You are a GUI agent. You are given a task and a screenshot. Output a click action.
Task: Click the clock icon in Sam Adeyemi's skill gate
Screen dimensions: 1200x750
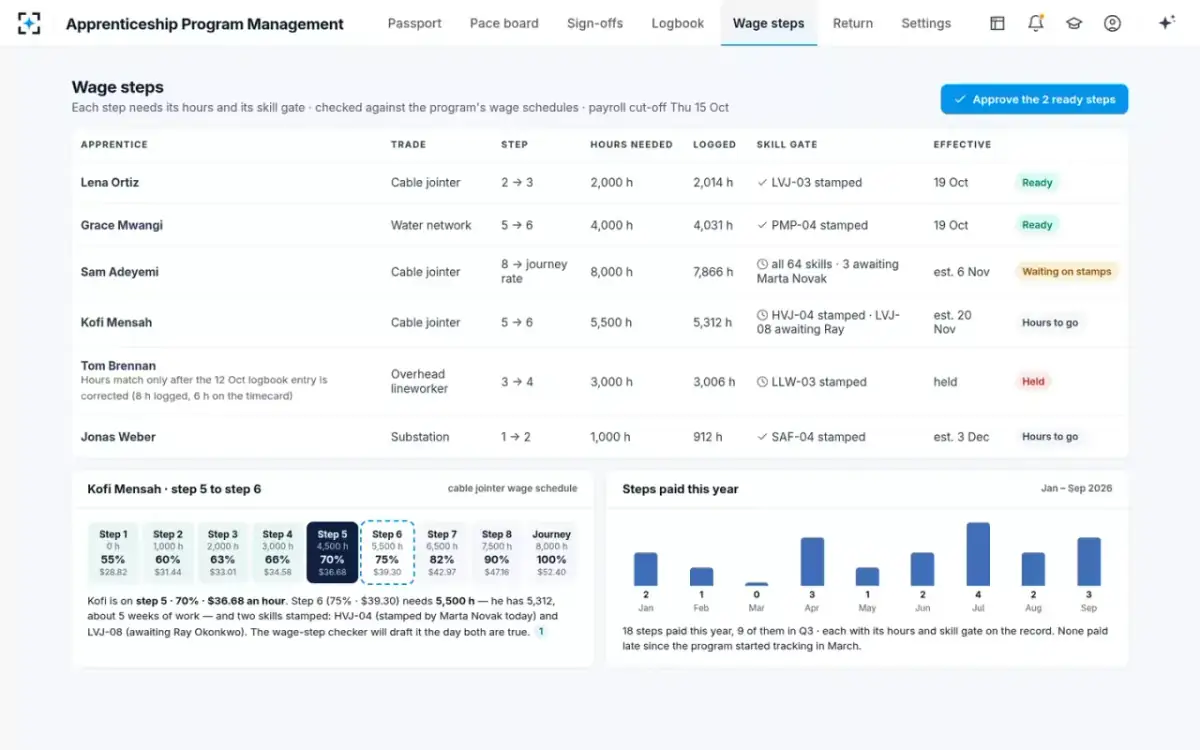tap(763, 265)
